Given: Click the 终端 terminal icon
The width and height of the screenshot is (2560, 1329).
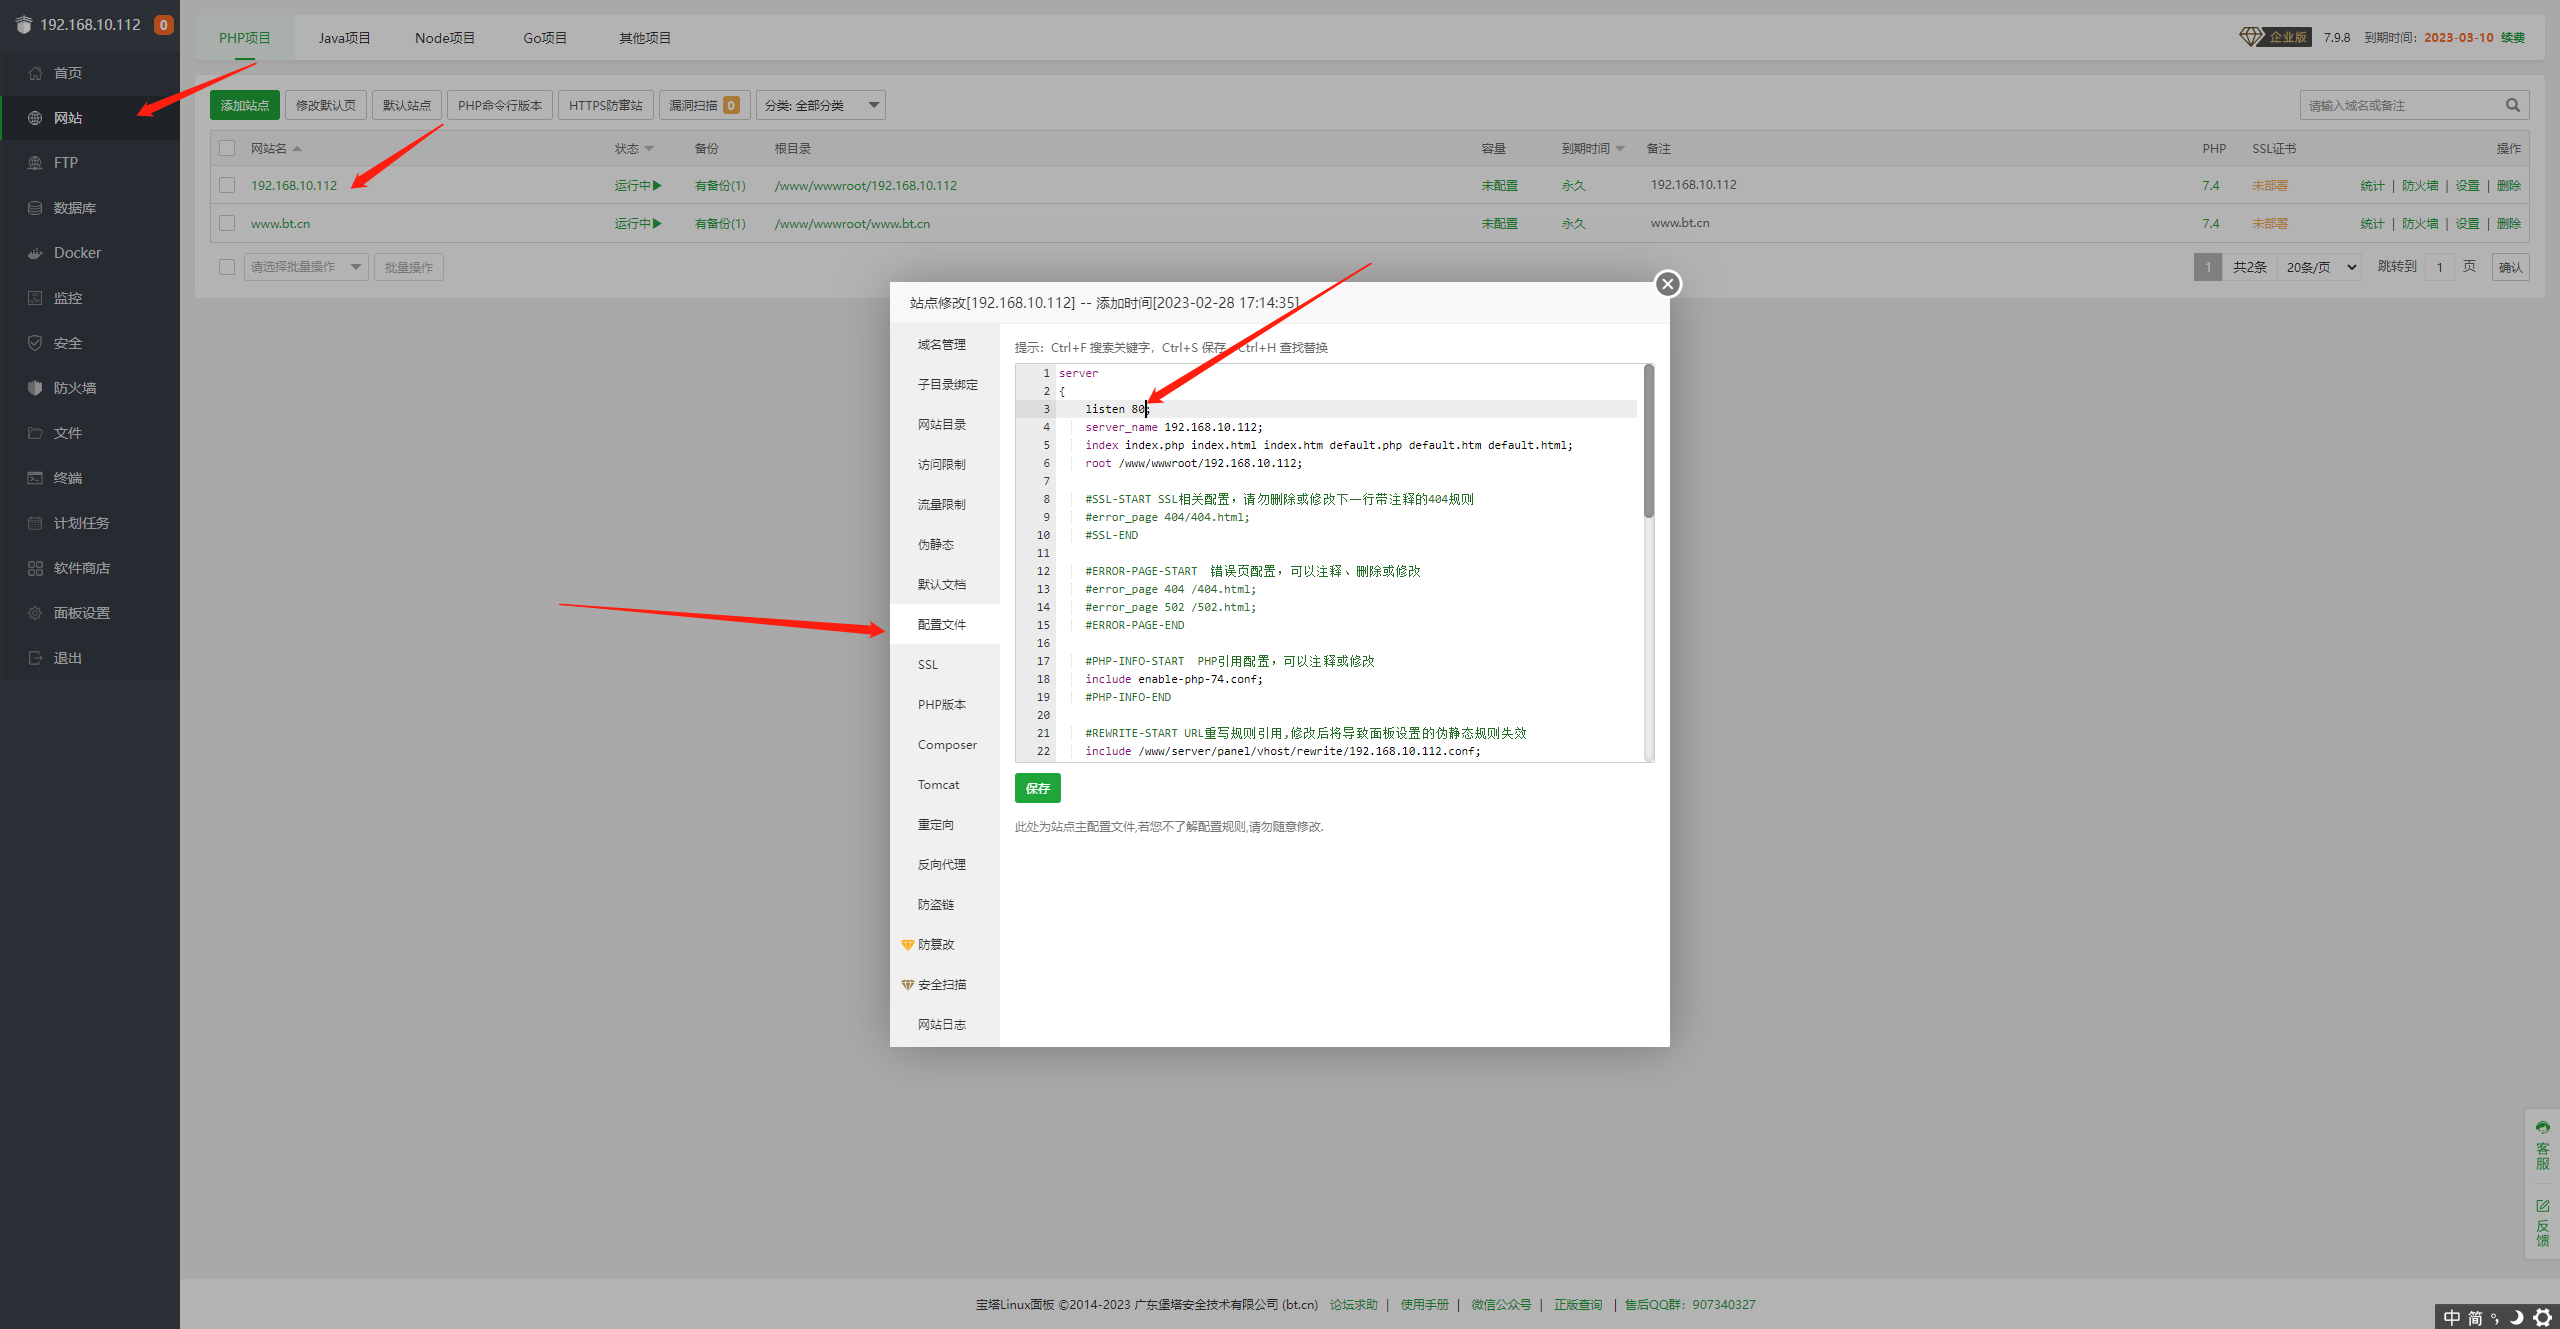Looking at the screenshot, I should coord(35,478).
